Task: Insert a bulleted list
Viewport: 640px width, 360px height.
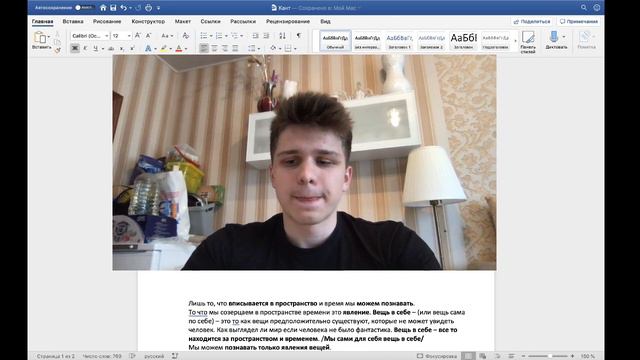Action: pyautogui.click(x=204, y=36)
